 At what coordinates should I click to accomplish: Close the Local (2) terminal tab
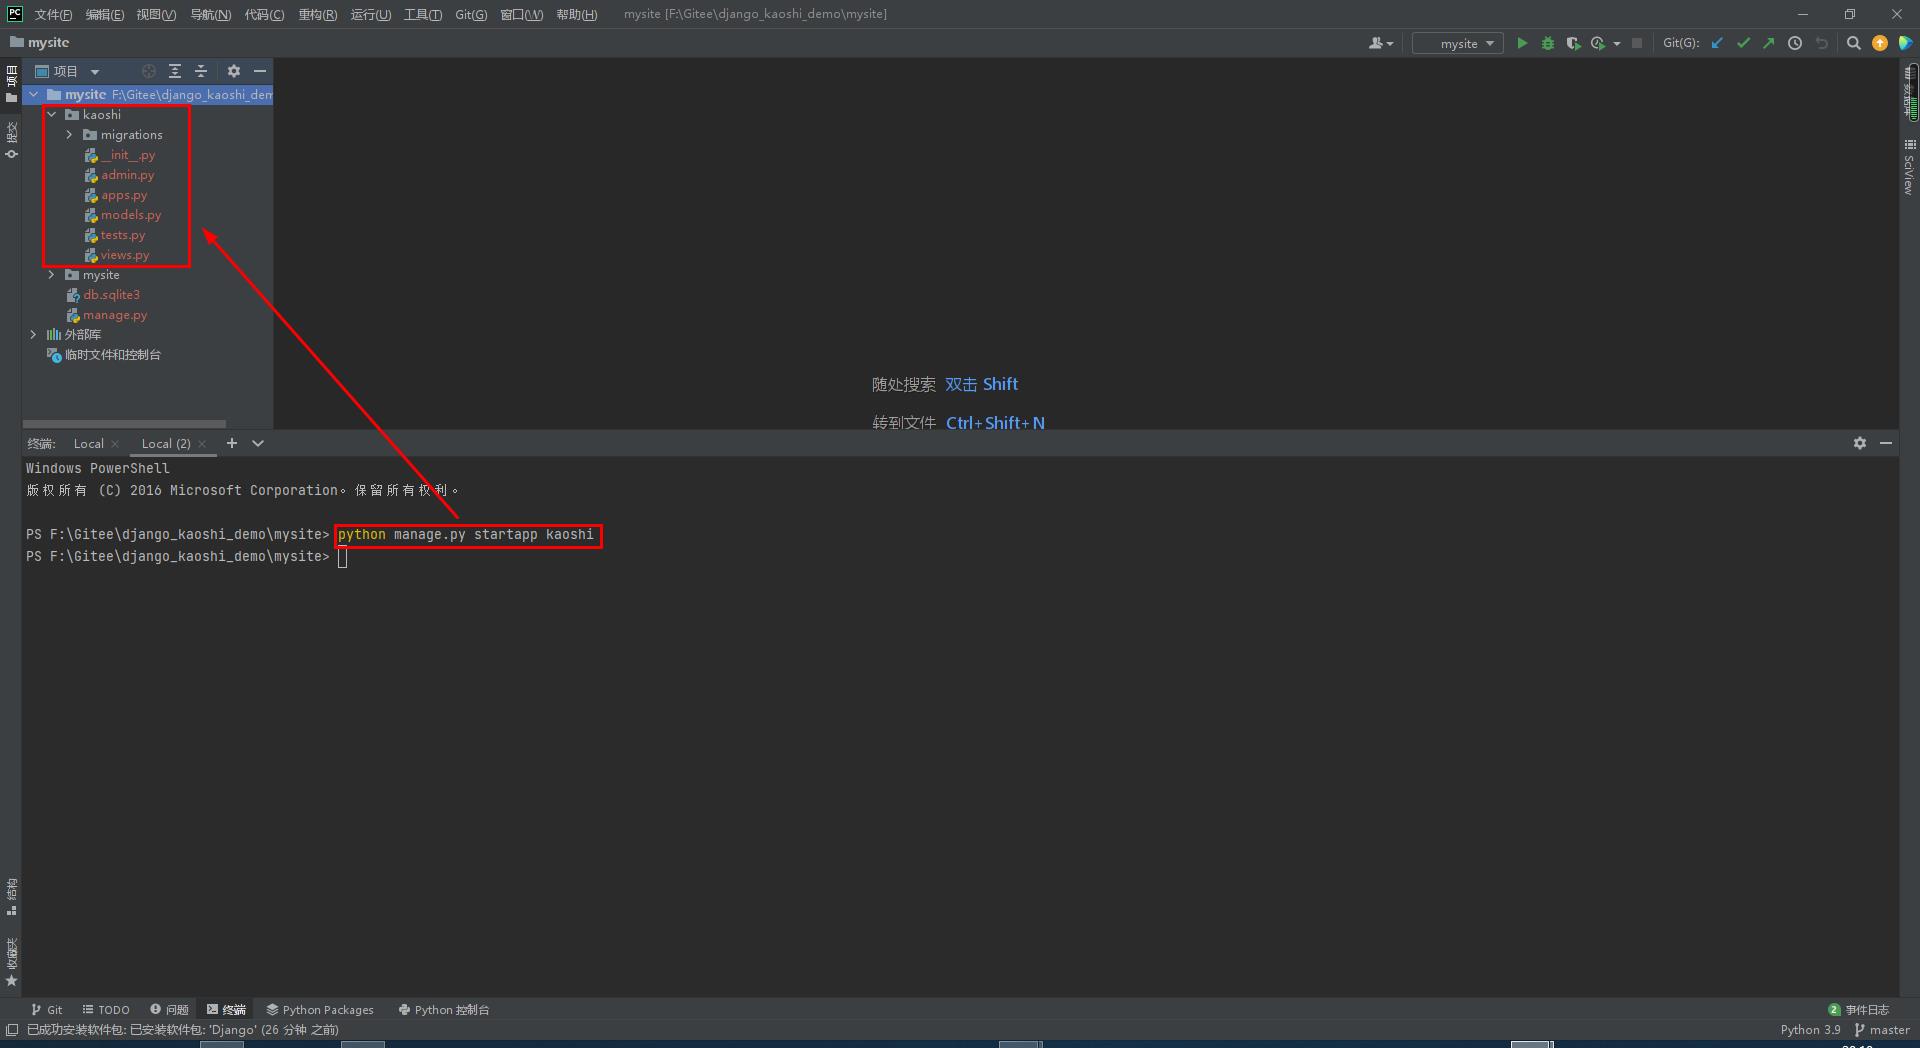click(203, 444)
